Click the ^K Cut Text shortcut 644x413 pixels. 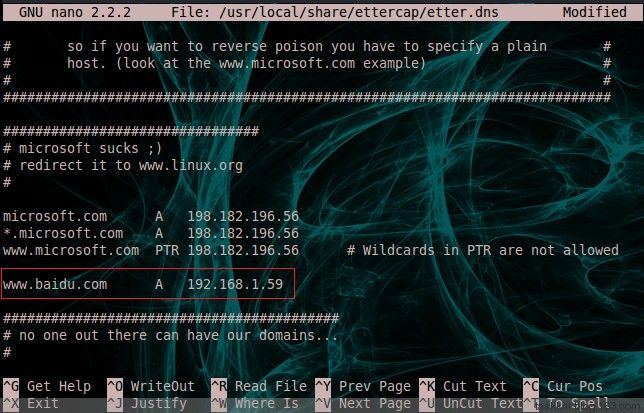(463, 386)
